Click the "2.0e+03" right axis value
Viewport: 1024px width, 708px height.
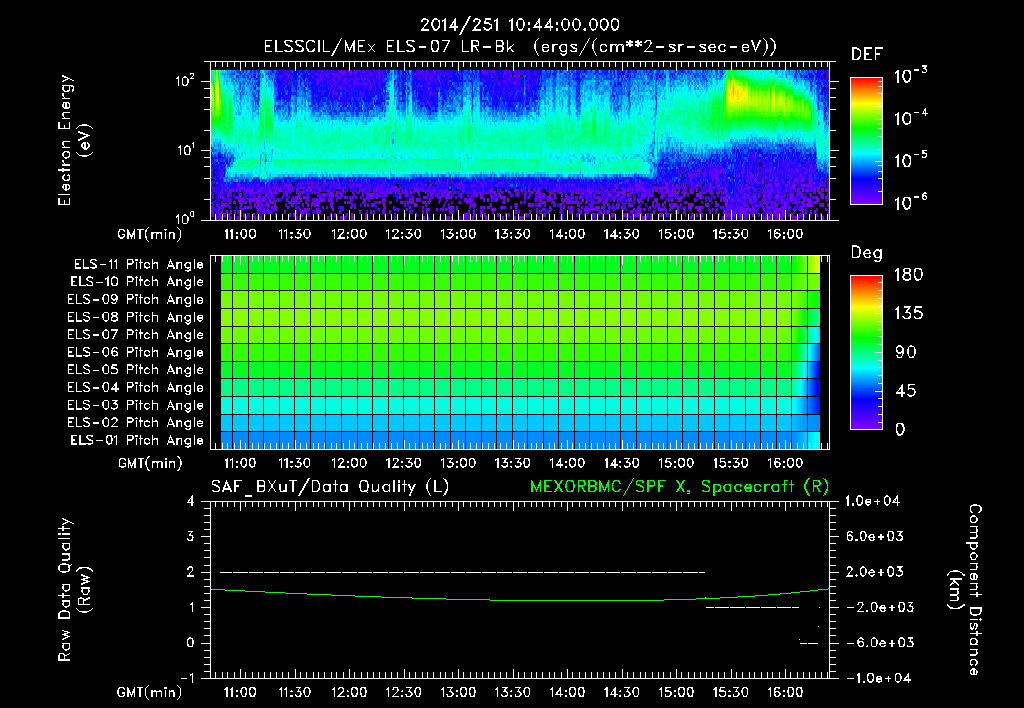[876, 571]
